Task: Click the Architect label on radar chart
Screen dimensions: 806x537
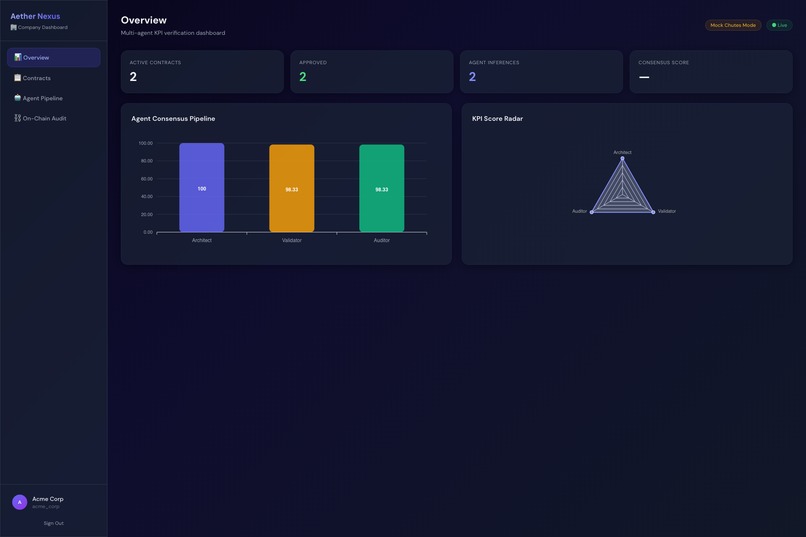Action: click(x=622, y=152)
